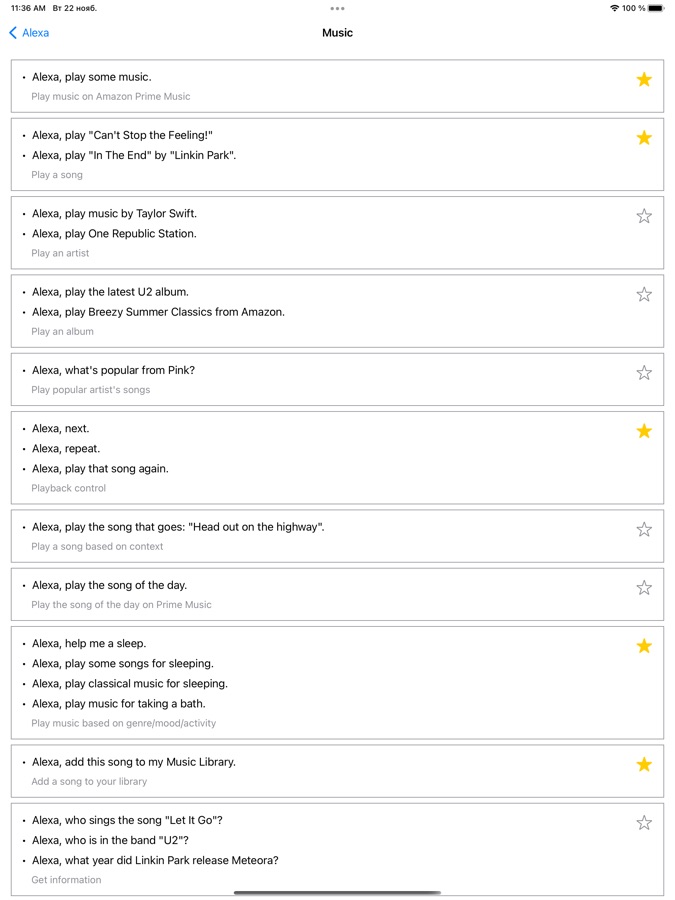Star the "play music by Taylor Swift" card

(644, 216)
